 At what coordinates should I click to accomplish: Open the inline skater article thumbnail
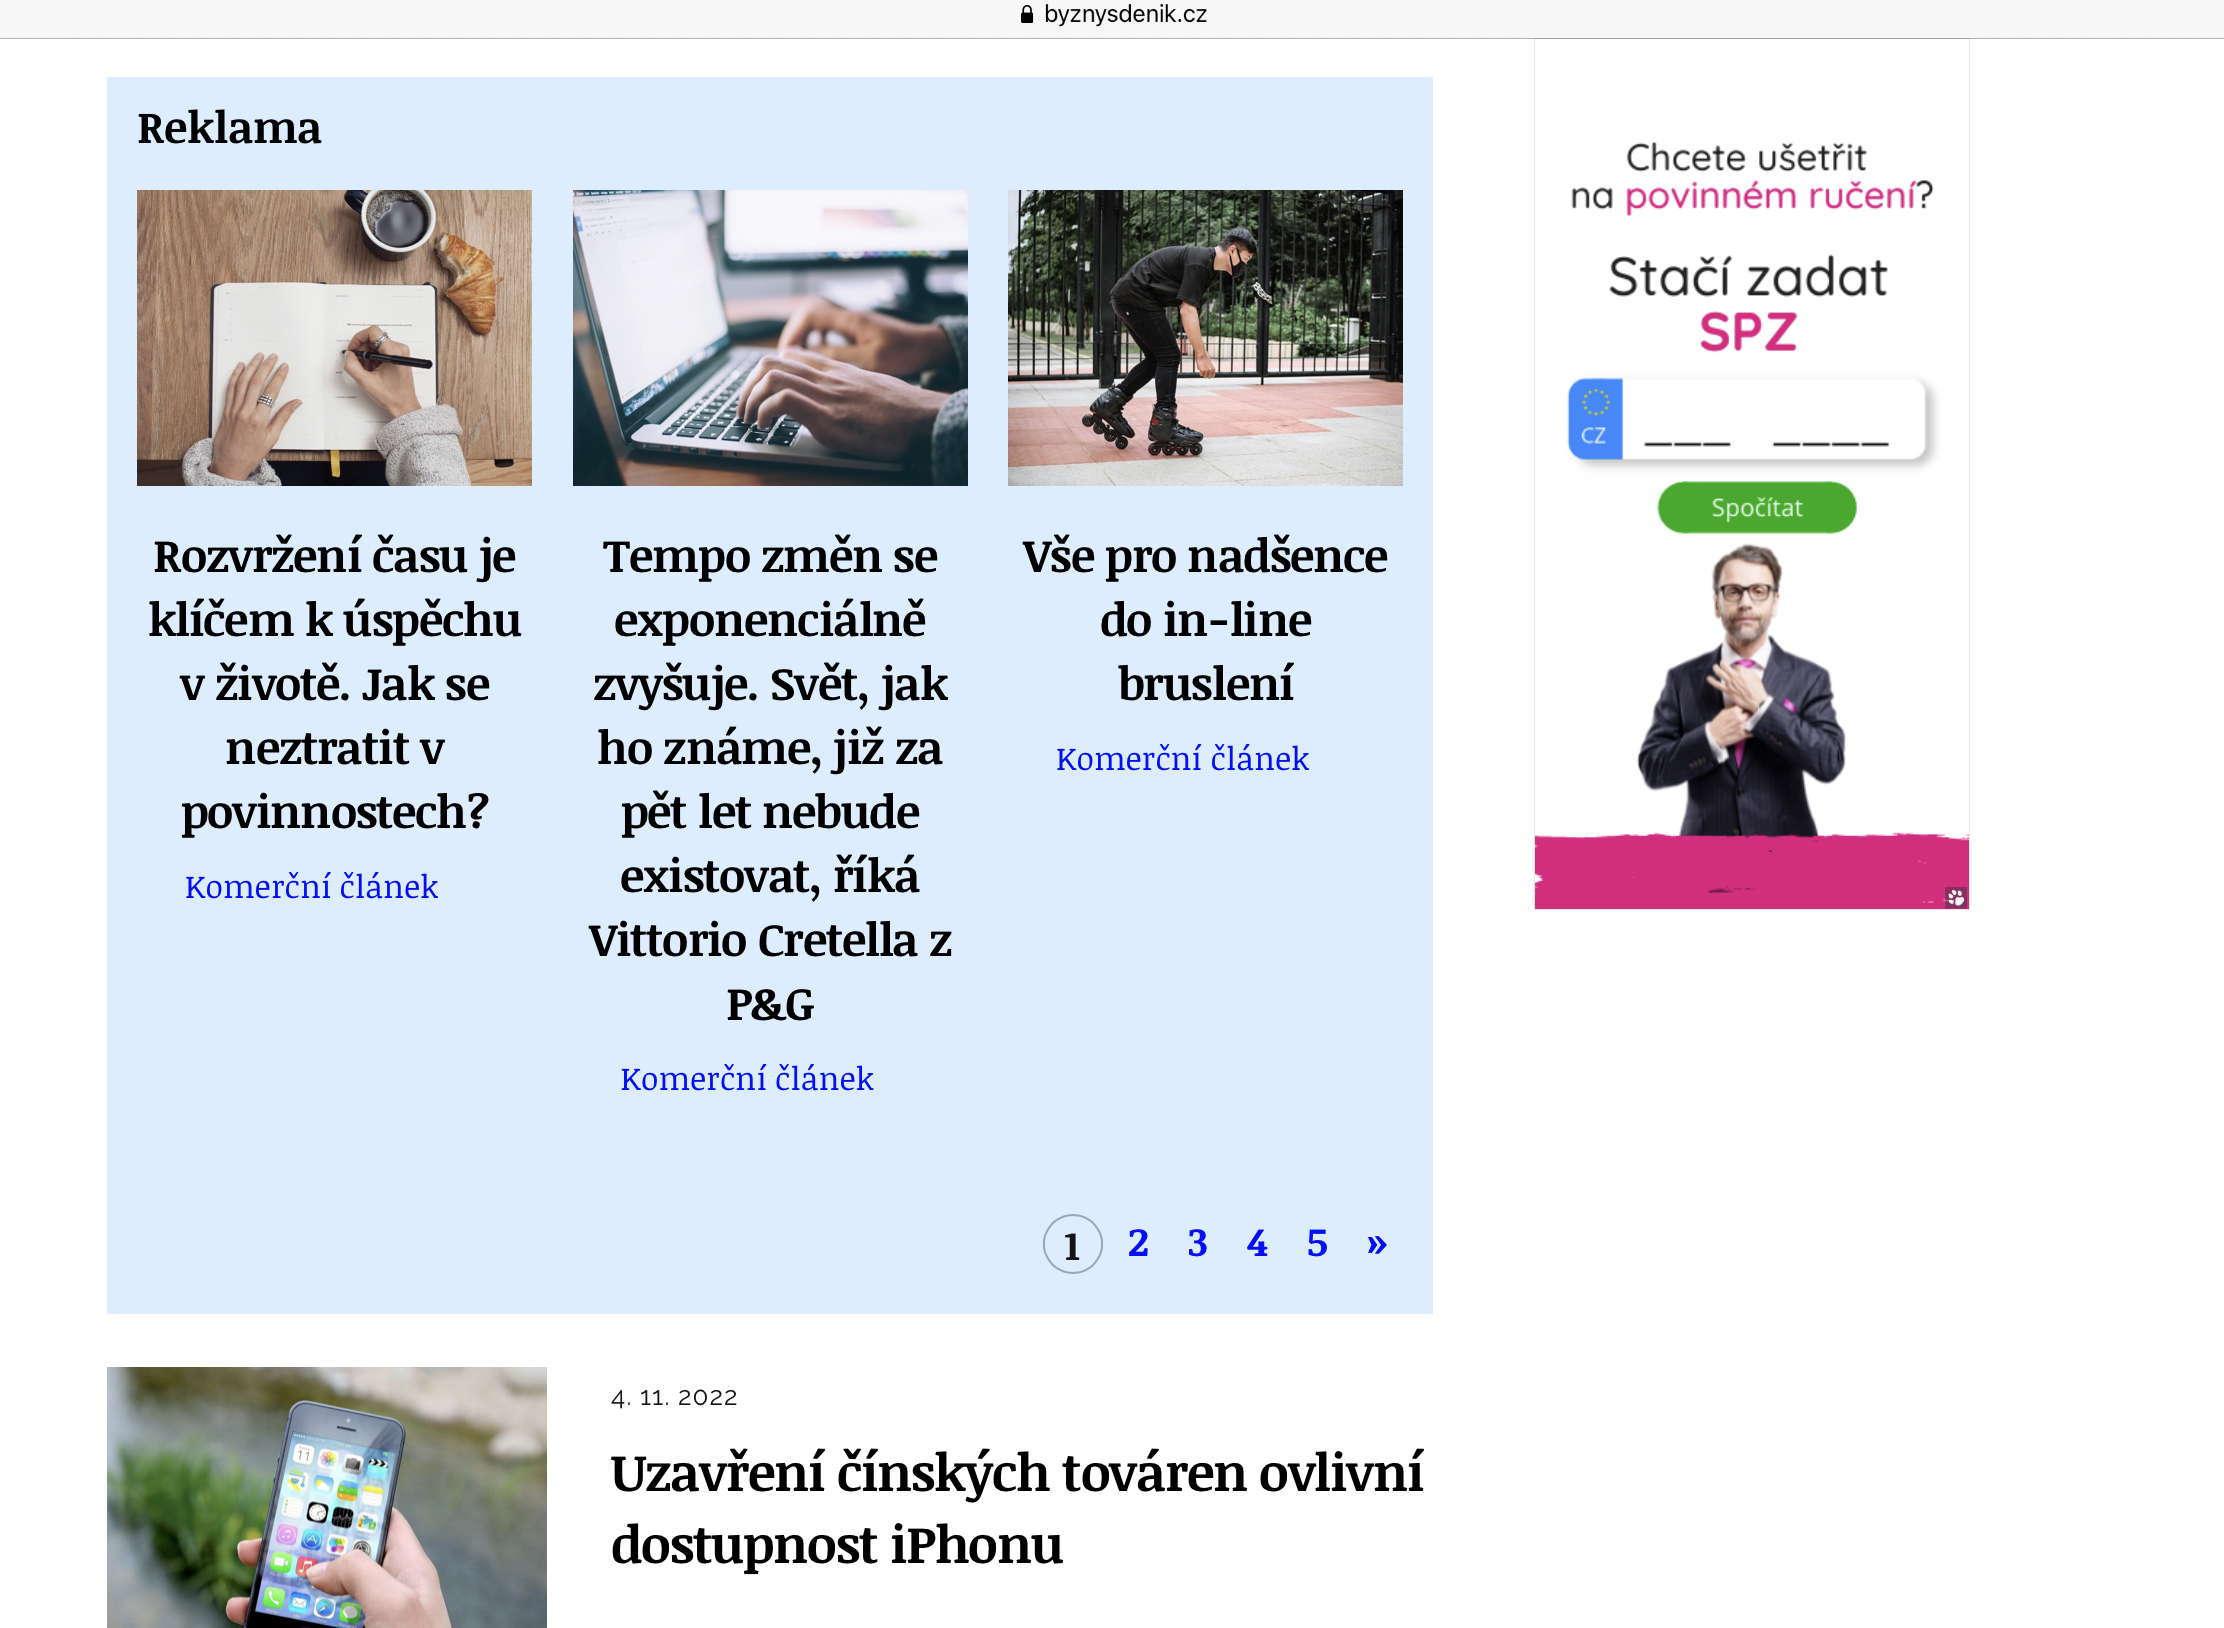pyautogui.click(x=1205, y=338)
